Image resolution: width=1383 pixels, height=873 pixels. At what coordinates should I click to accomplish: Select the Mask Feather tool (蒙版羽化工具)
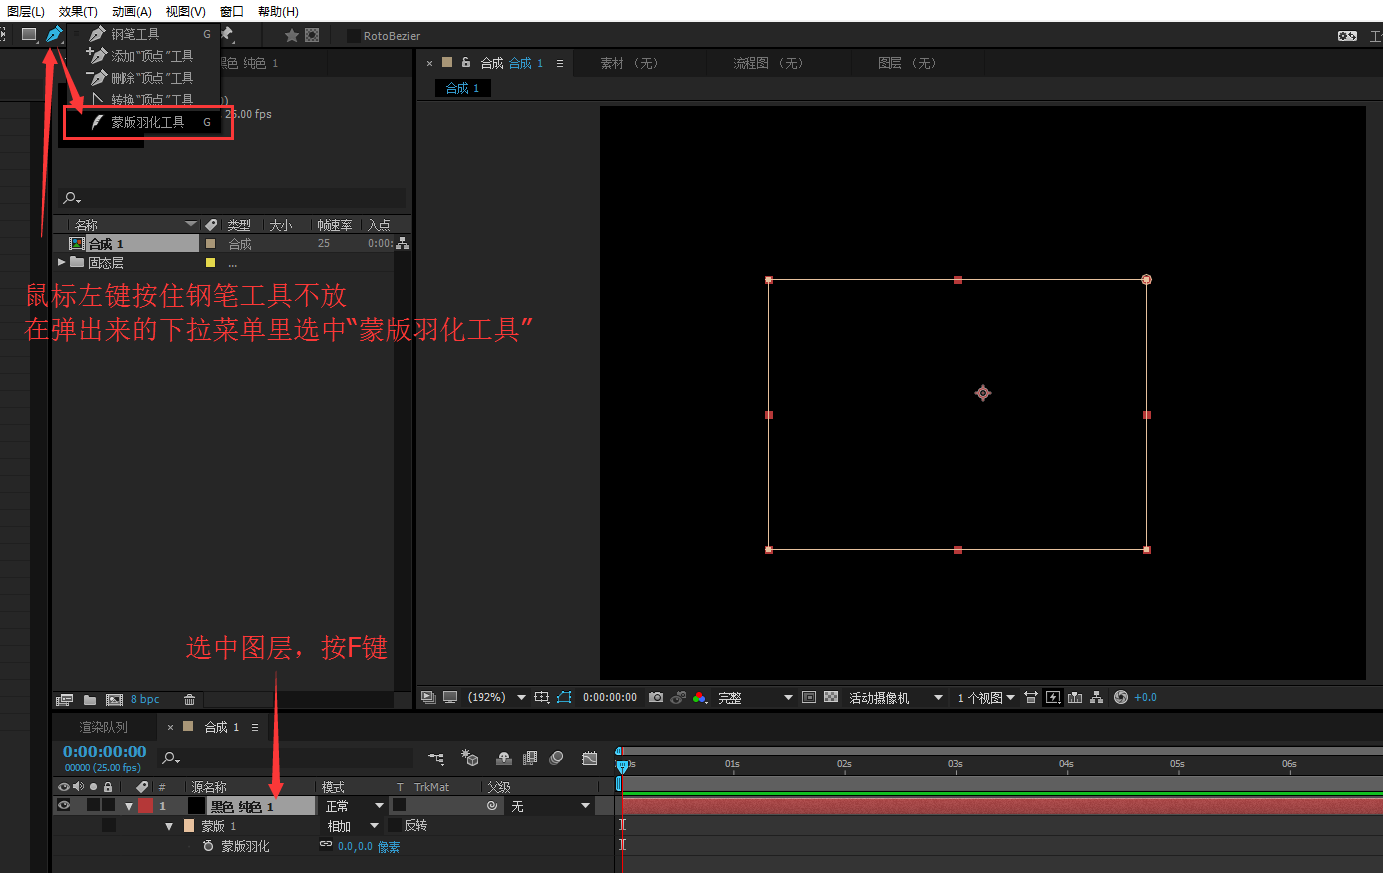(x=147, y=122)
